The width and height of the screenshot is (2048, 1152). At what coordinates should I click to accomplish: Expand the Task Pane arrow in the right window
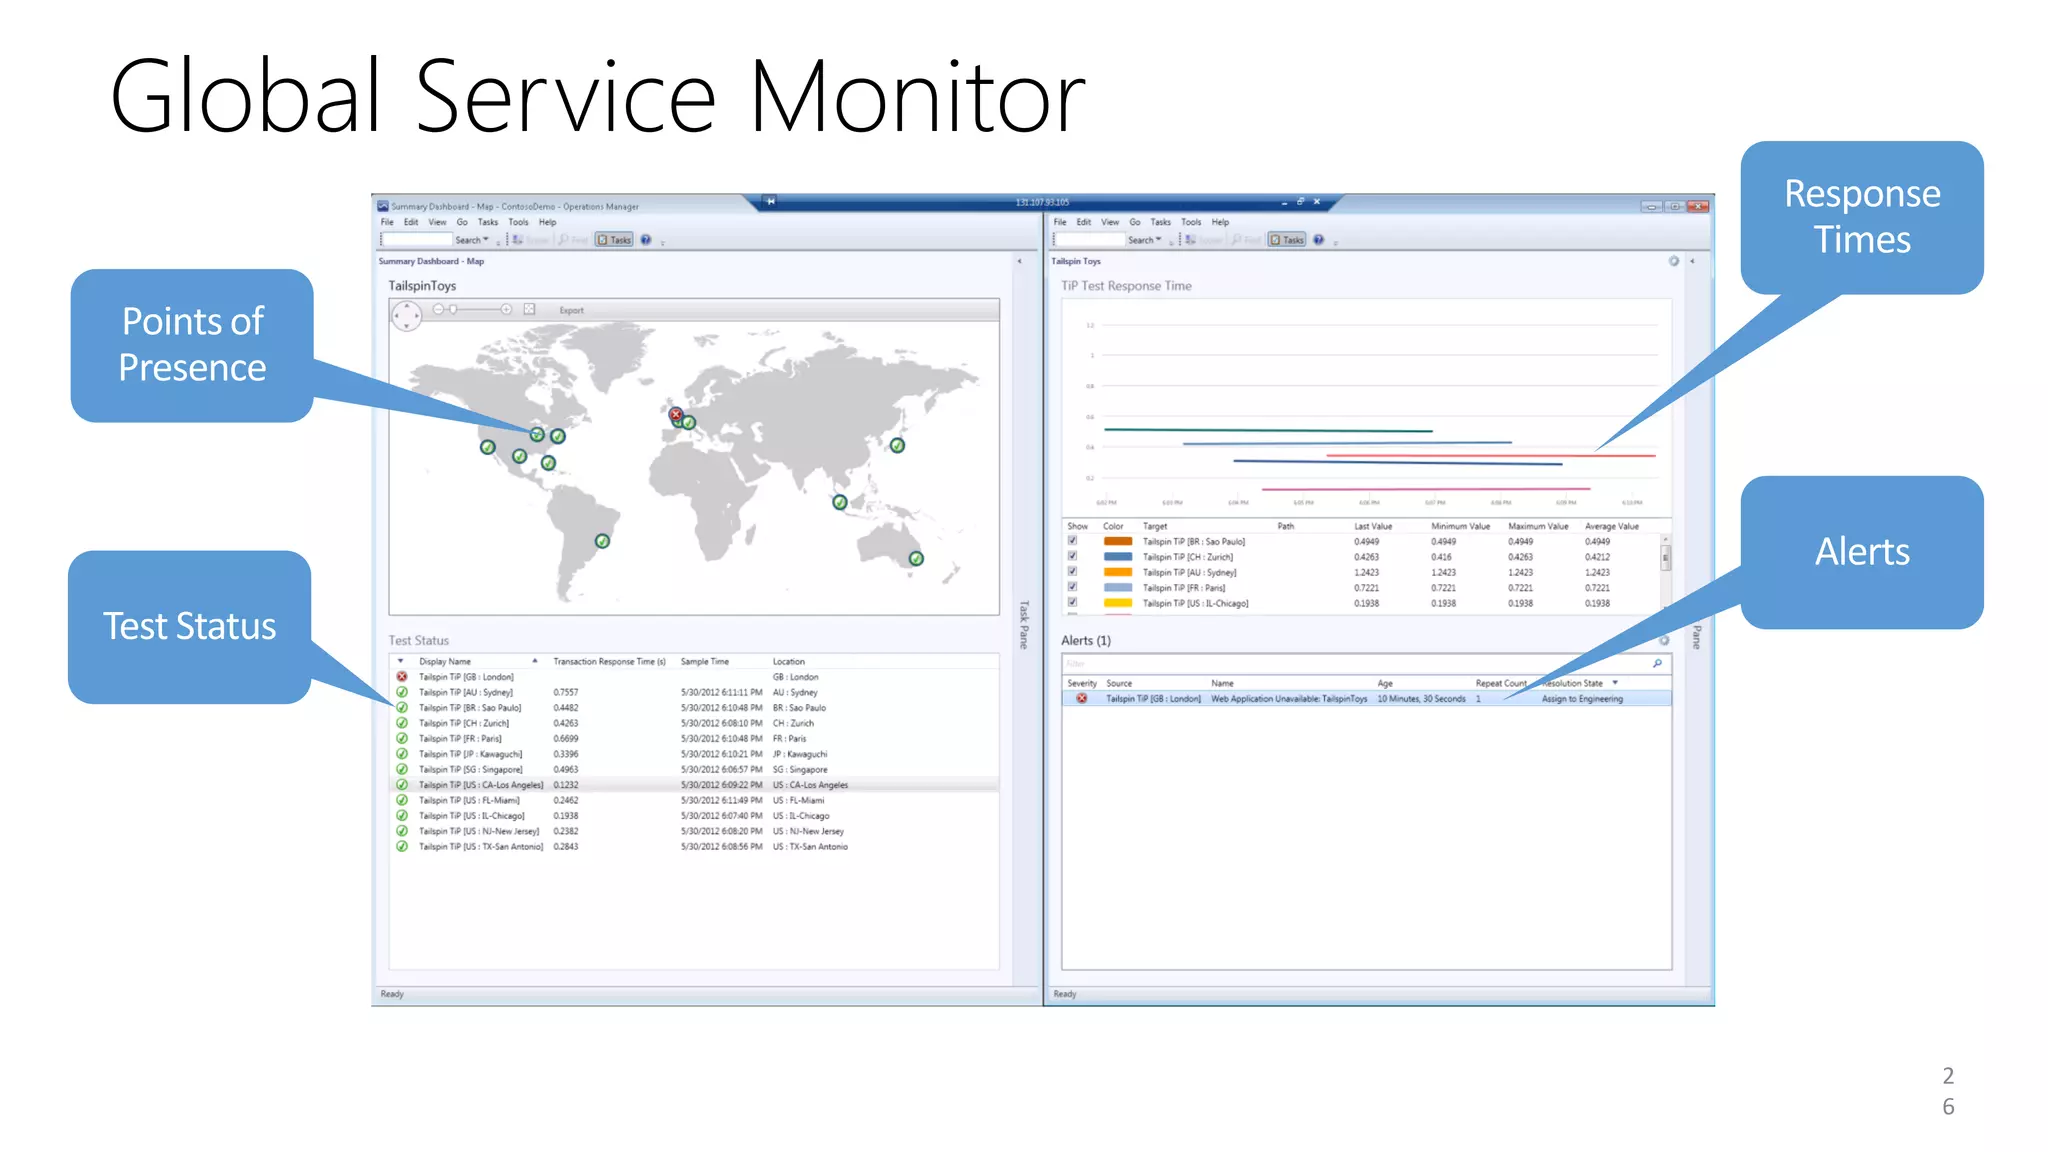pyautogui.click(x=1692, y=261)
